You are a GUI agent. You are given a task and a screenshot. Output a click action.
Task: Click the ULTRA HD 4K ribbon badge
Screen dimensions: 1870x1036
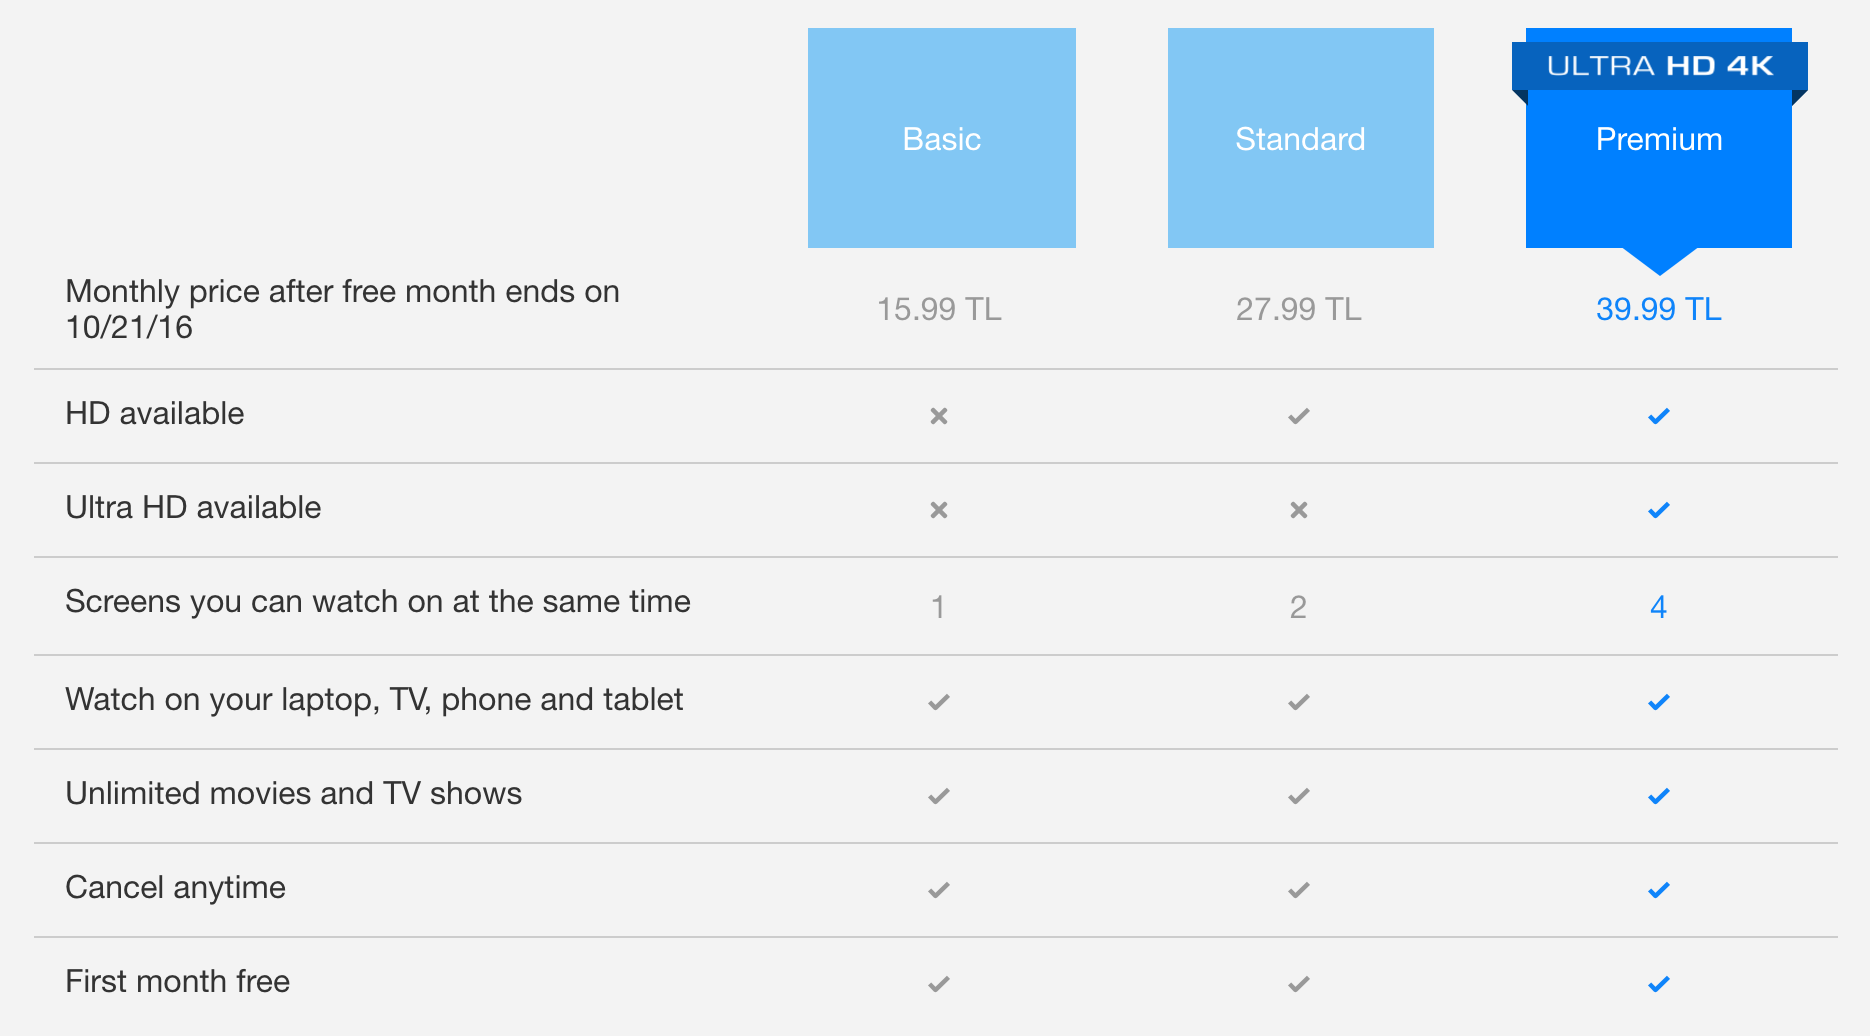click(1660, 66)
